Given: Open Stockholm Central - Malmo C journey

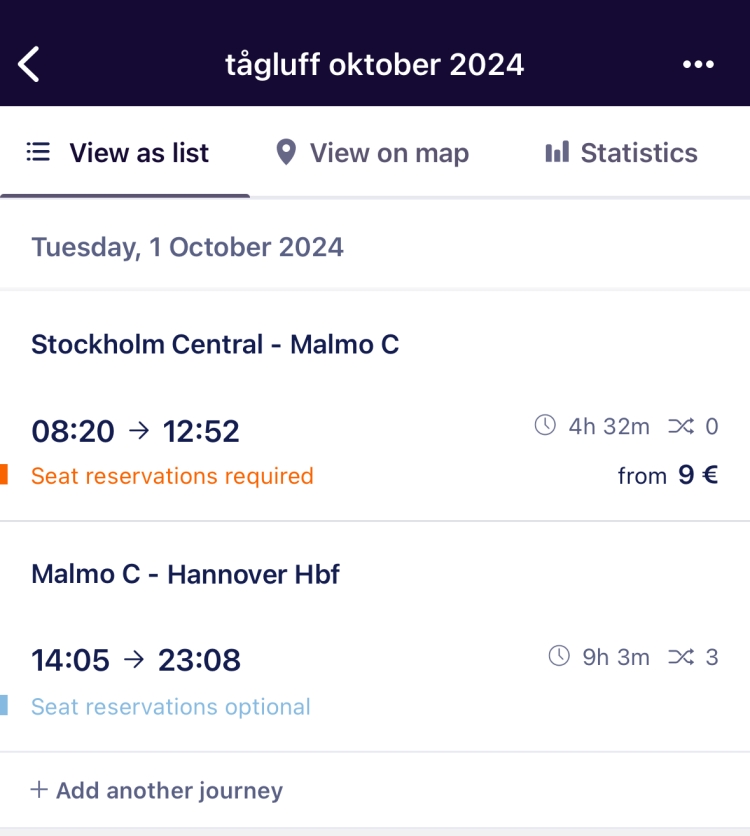Looking at the screenshot, I should tap(215, 344).
